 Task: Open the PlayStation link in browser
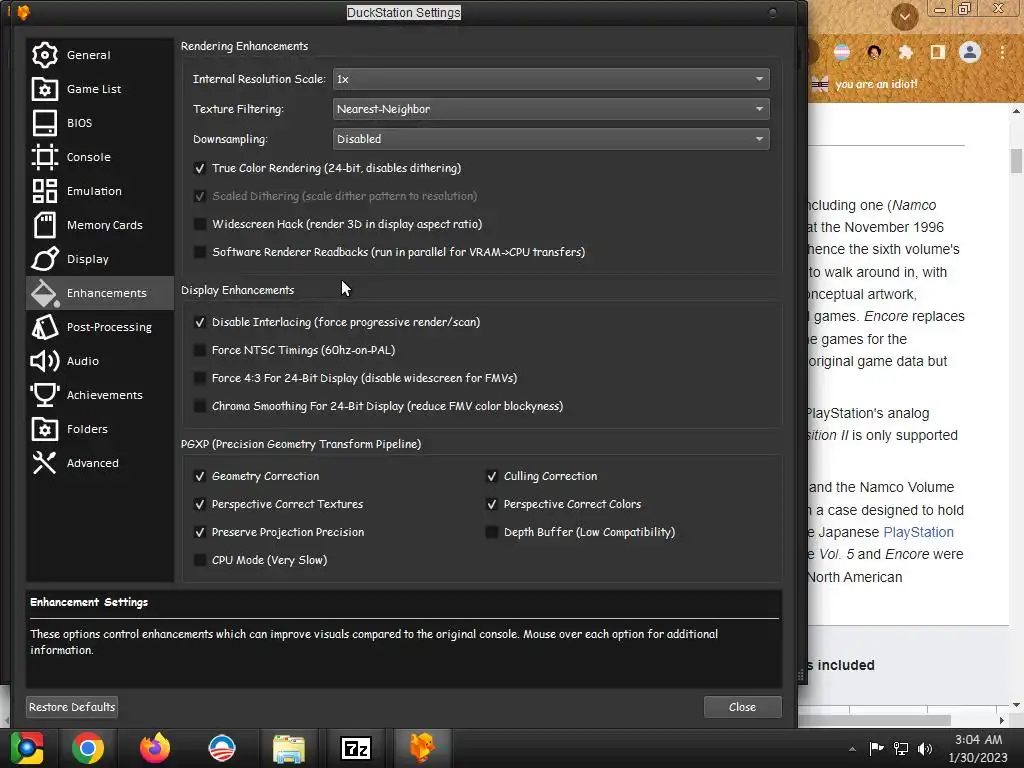[x=918, y=532]
